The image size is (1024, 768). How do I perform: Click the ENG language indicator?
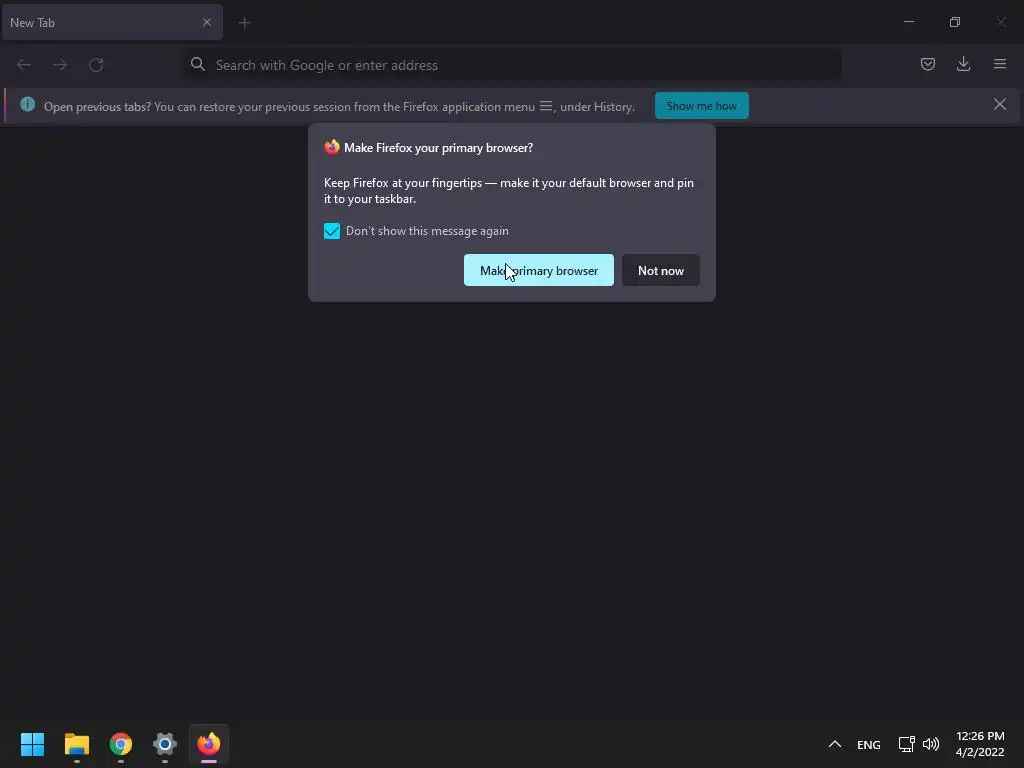(x=869, y=744)
